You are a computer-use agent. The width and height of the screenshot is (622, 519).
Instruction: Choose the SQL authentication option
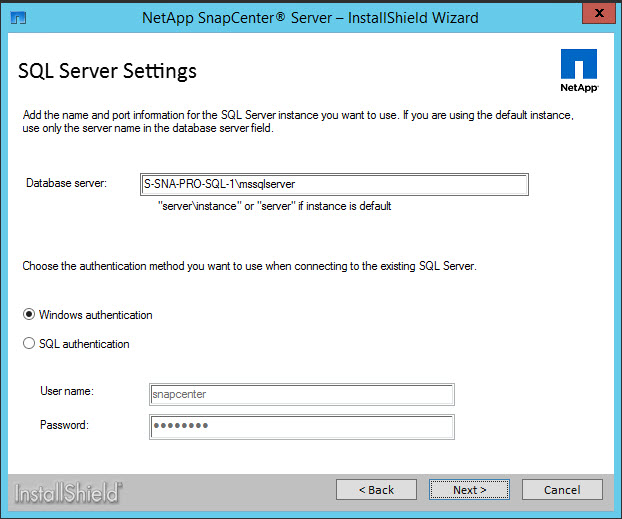29,344
